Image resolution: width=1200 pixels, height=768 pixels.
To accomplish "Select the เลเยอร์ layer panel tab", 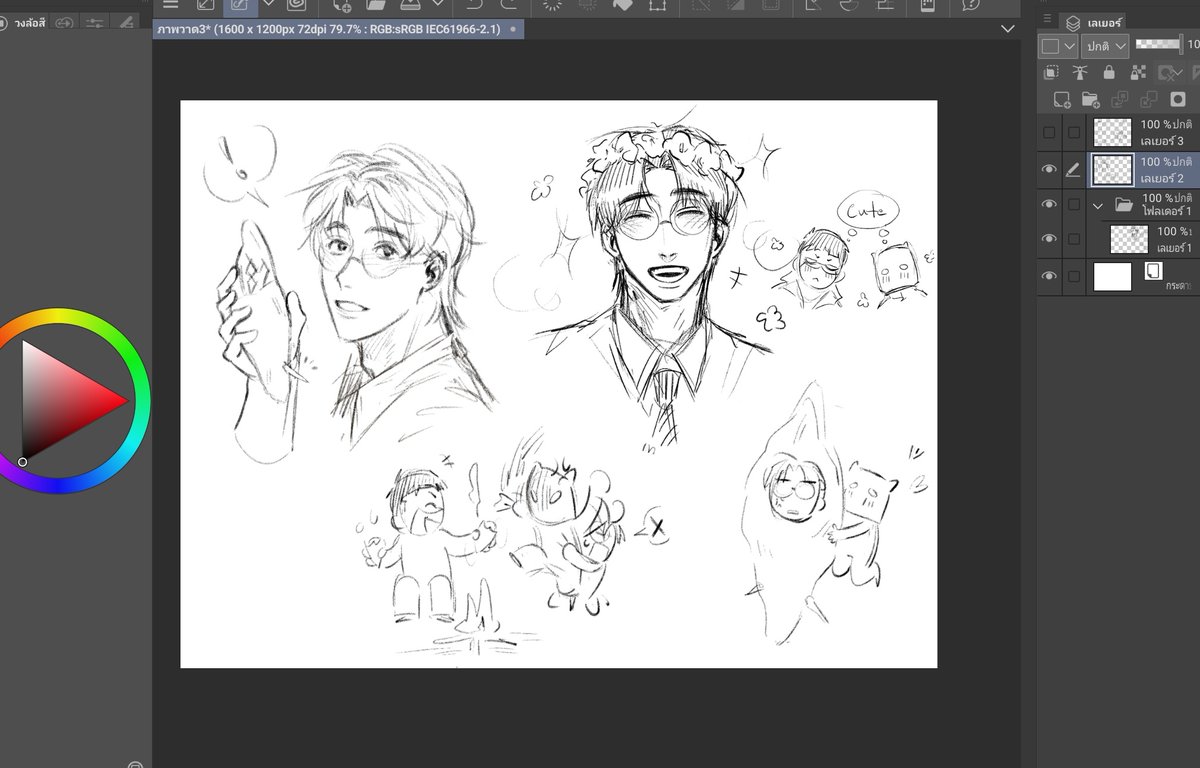I will 1092,22.
